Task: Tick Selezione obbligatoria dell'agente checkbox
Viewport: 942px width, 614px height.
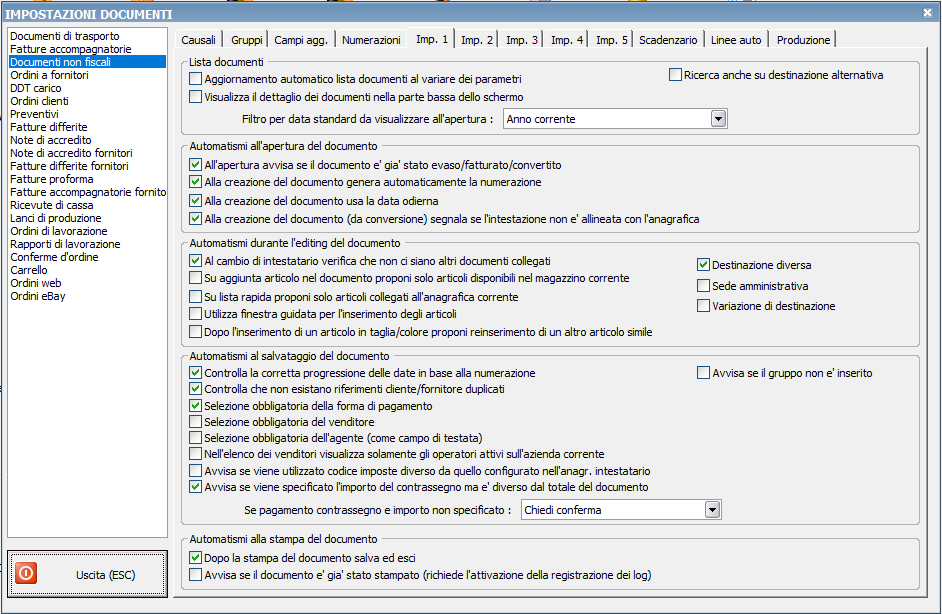Action: point(195,438)
